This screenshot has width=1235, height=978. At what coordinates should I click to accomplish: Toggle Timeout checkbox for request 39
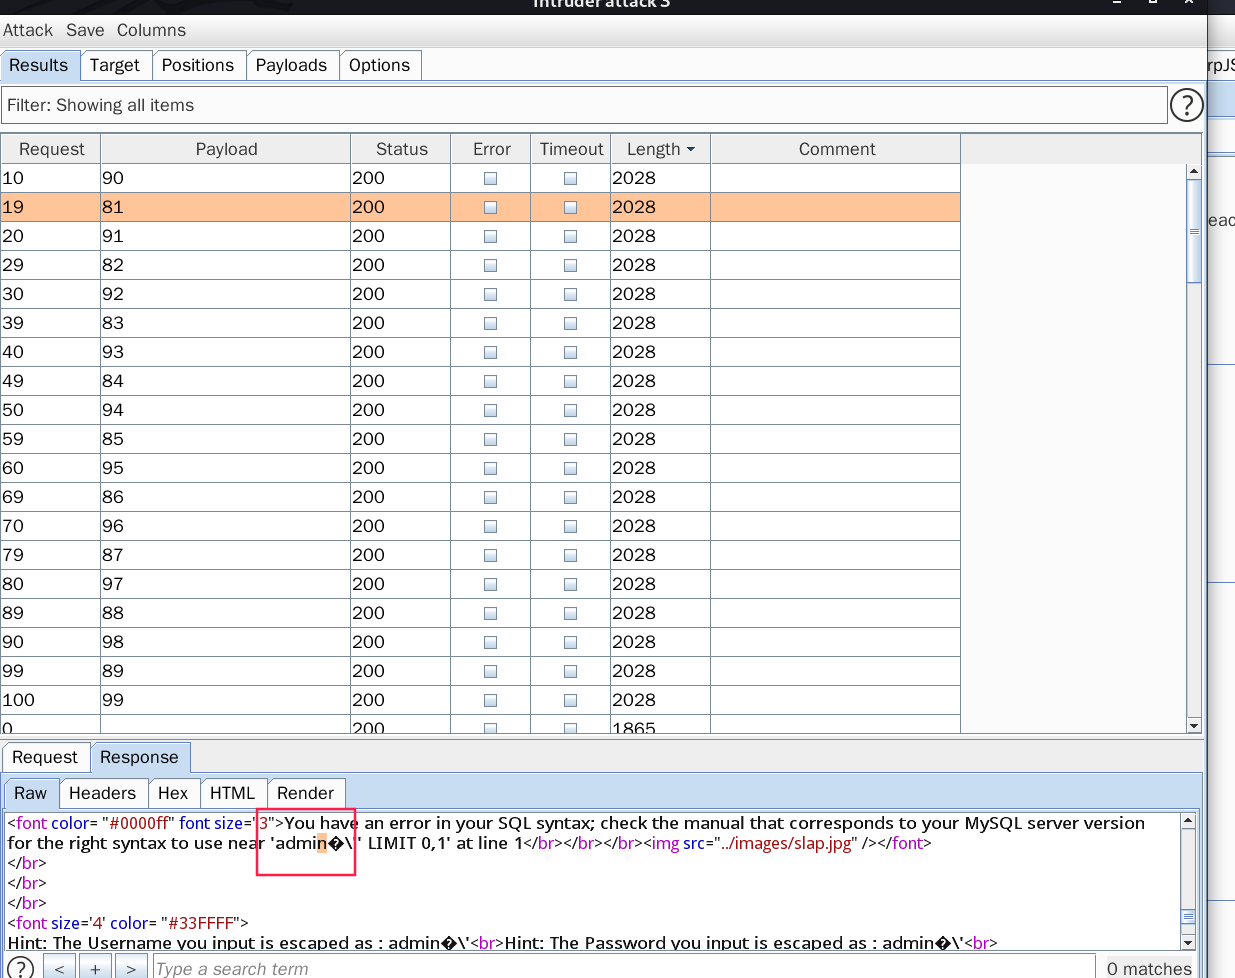pyautogui.click(x=570, y=323)
